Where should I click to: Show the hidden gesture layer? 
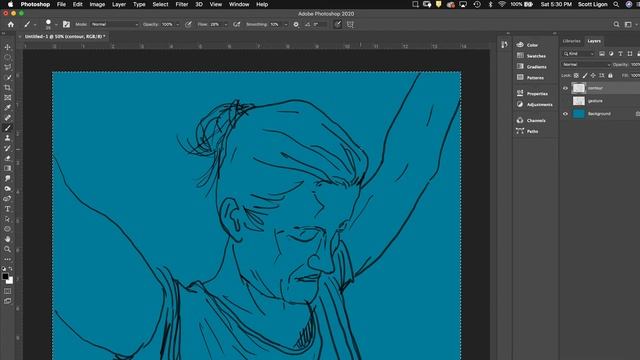565,101
